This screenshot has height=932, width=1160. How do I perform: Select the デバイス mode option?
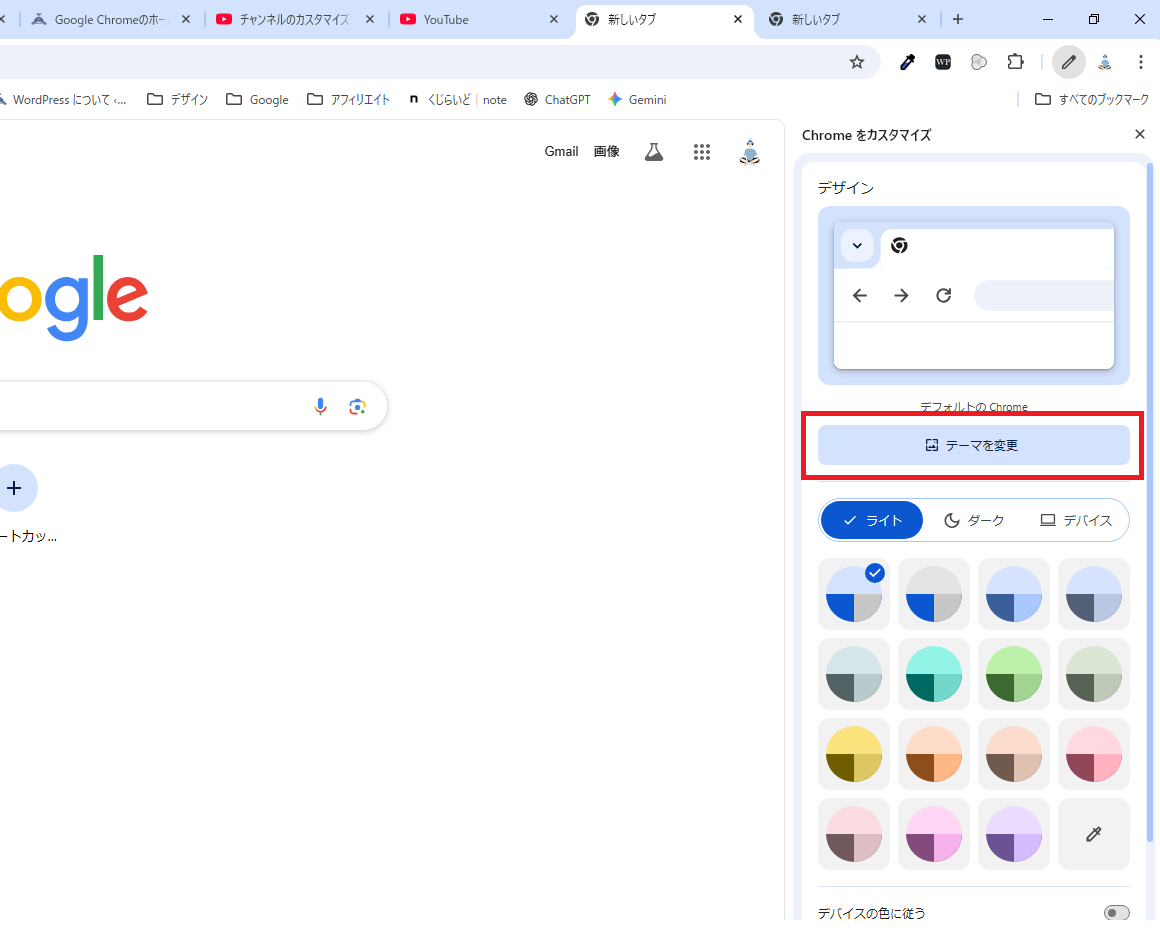tap(1076, 520)
